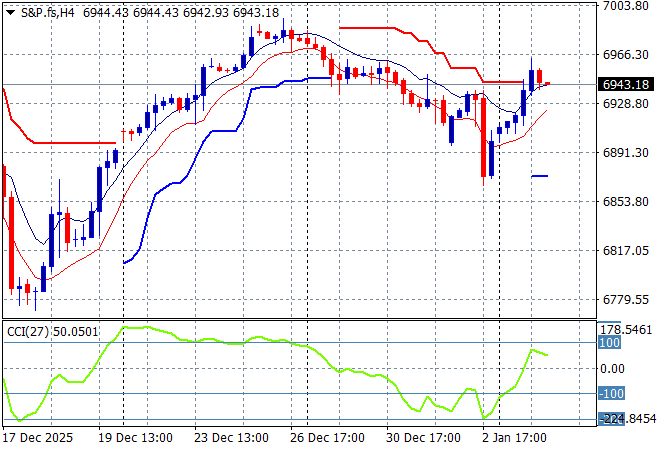Select the S&P.fs,H4 symbol label

tap(48, 13)
